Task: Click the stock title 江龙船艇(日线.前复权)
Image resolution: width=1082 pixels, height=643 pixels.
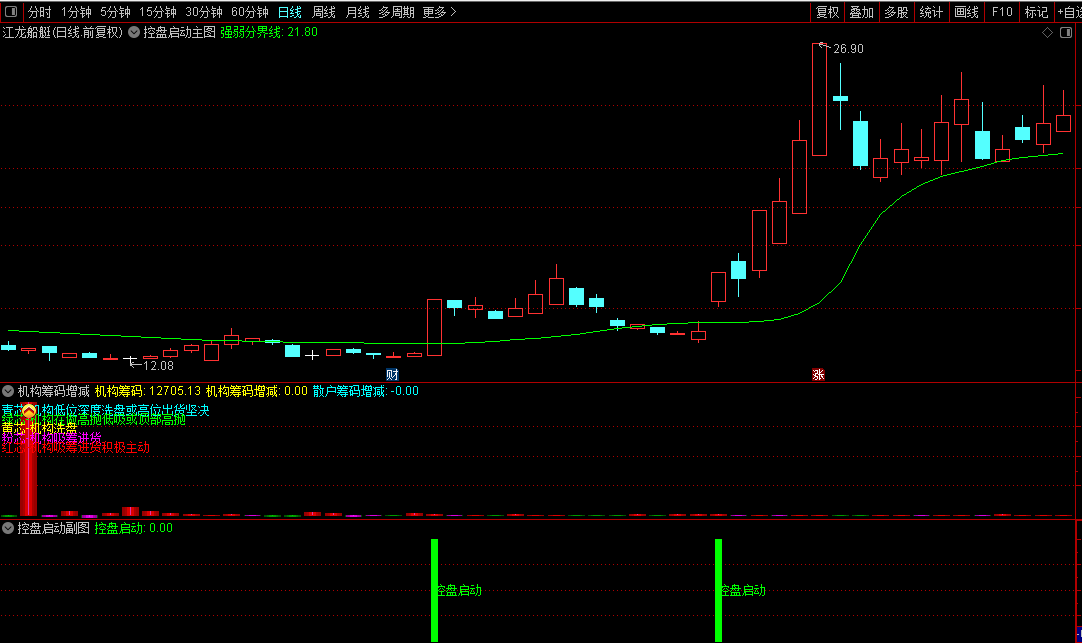Action: coord(63,32)
